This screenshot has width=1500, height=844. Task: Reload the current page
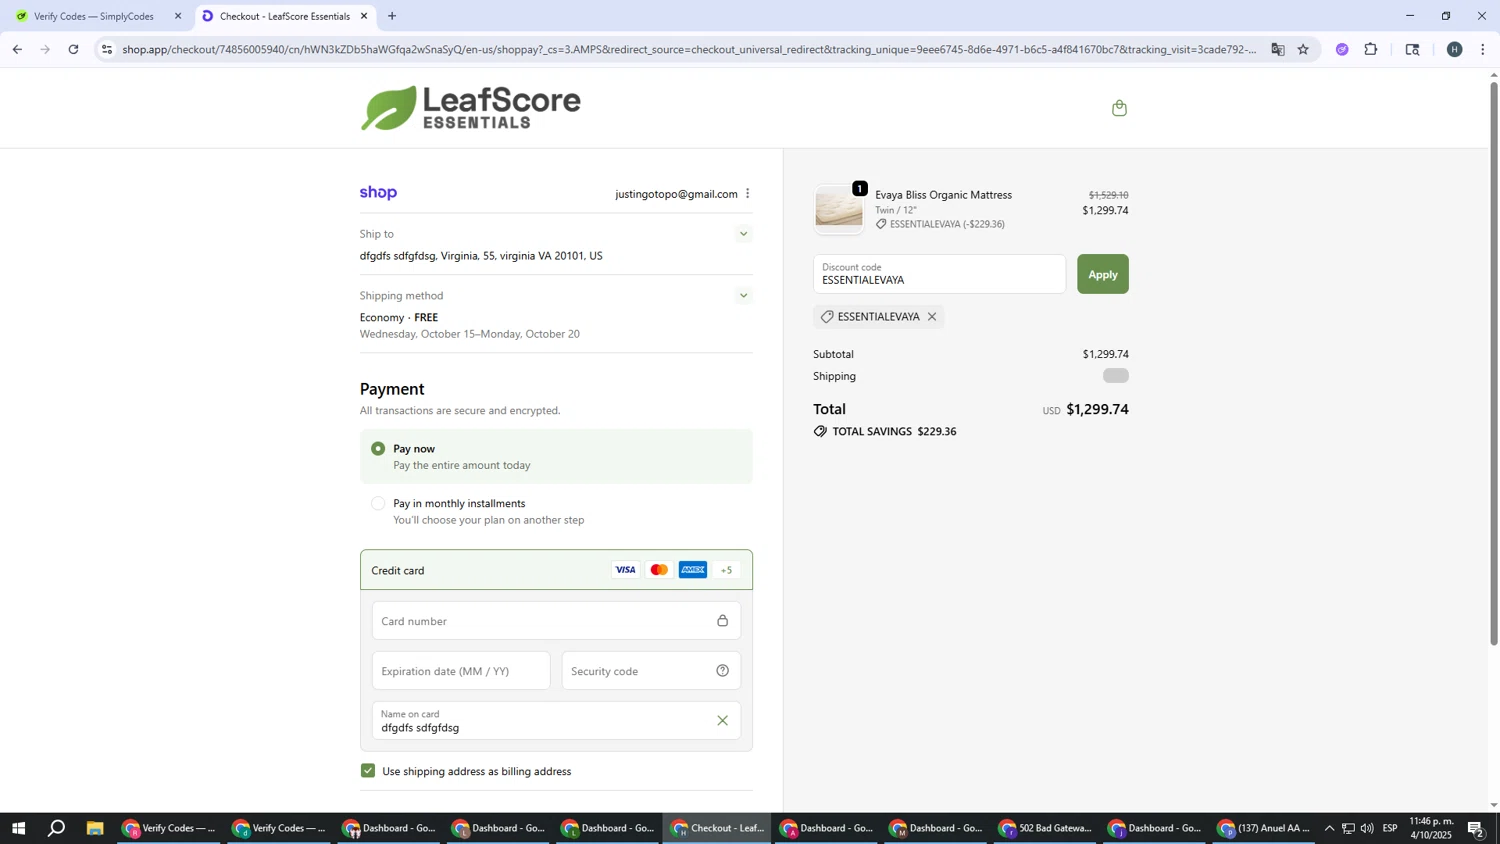tap(73, 49)
